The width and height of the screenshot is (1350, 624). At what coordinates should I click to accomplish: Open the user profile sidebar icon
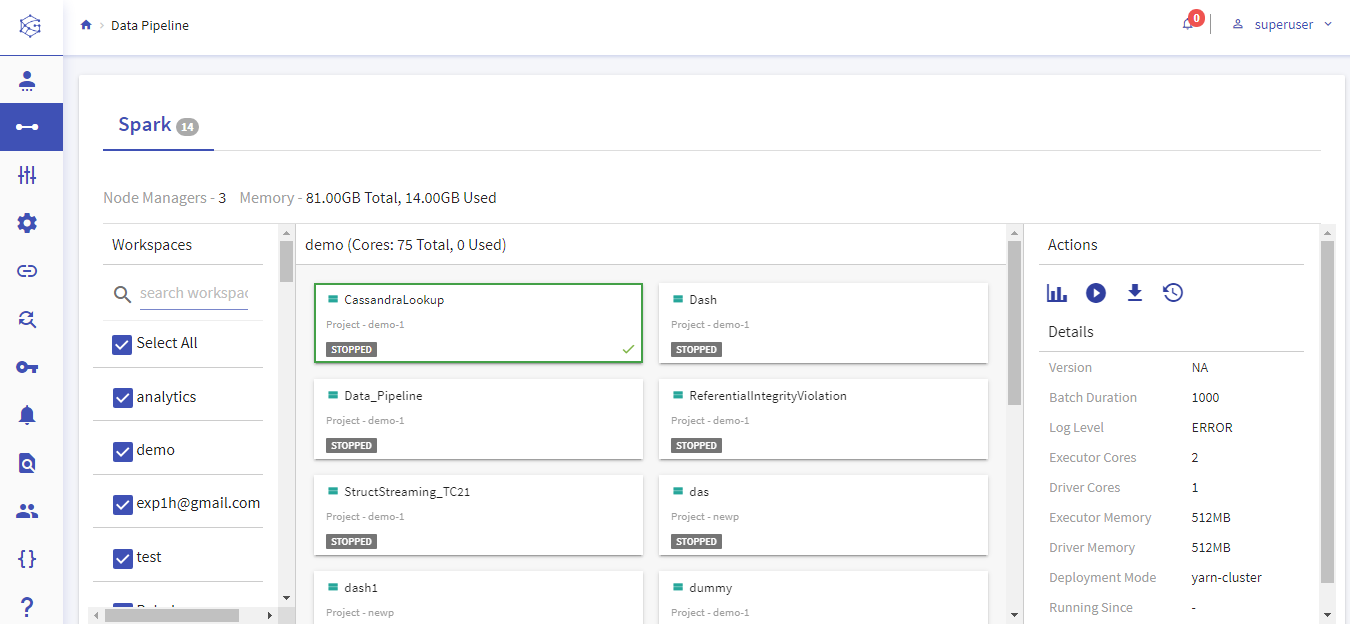coord(27,81)
